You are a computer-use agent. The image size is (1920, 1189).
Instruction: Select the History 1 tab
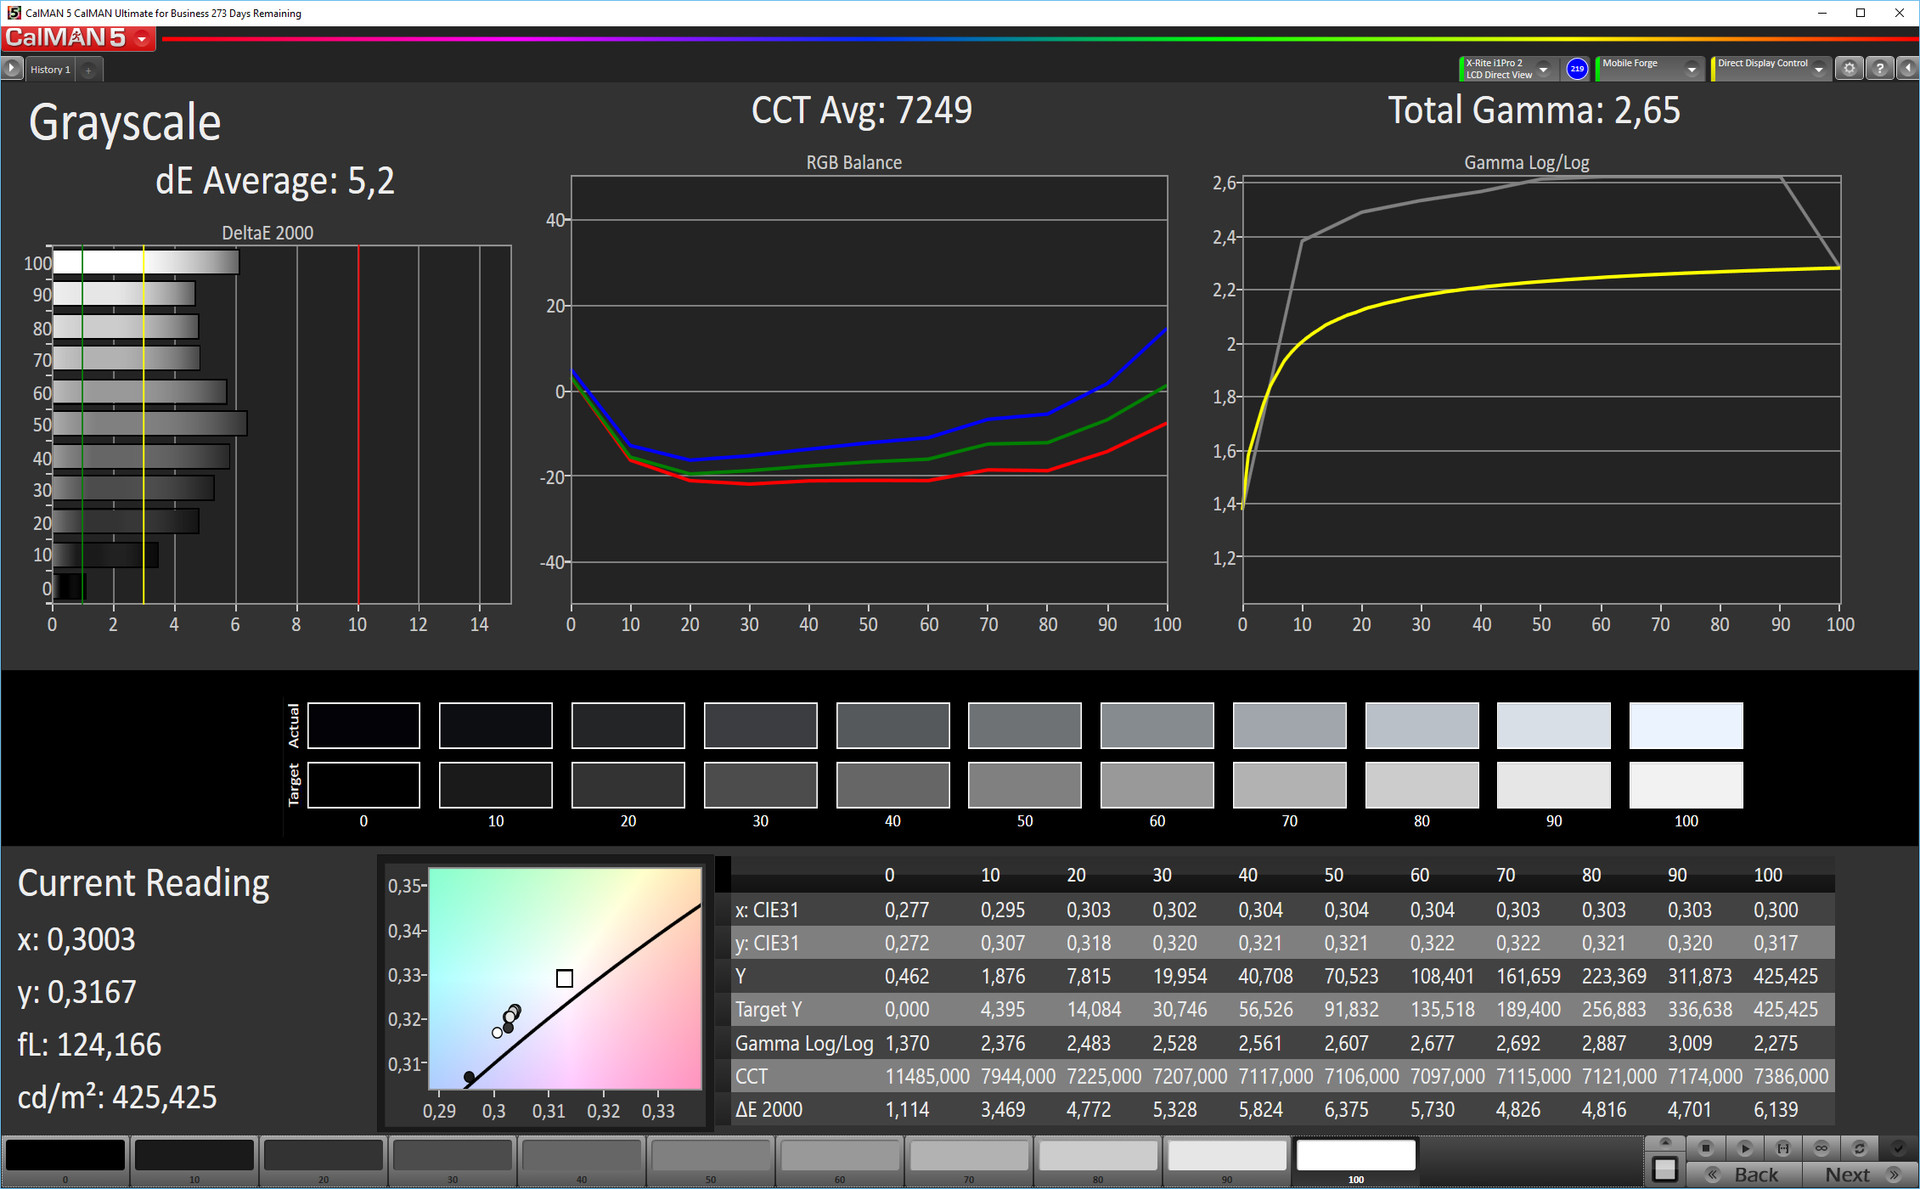[x=50, y=70]
